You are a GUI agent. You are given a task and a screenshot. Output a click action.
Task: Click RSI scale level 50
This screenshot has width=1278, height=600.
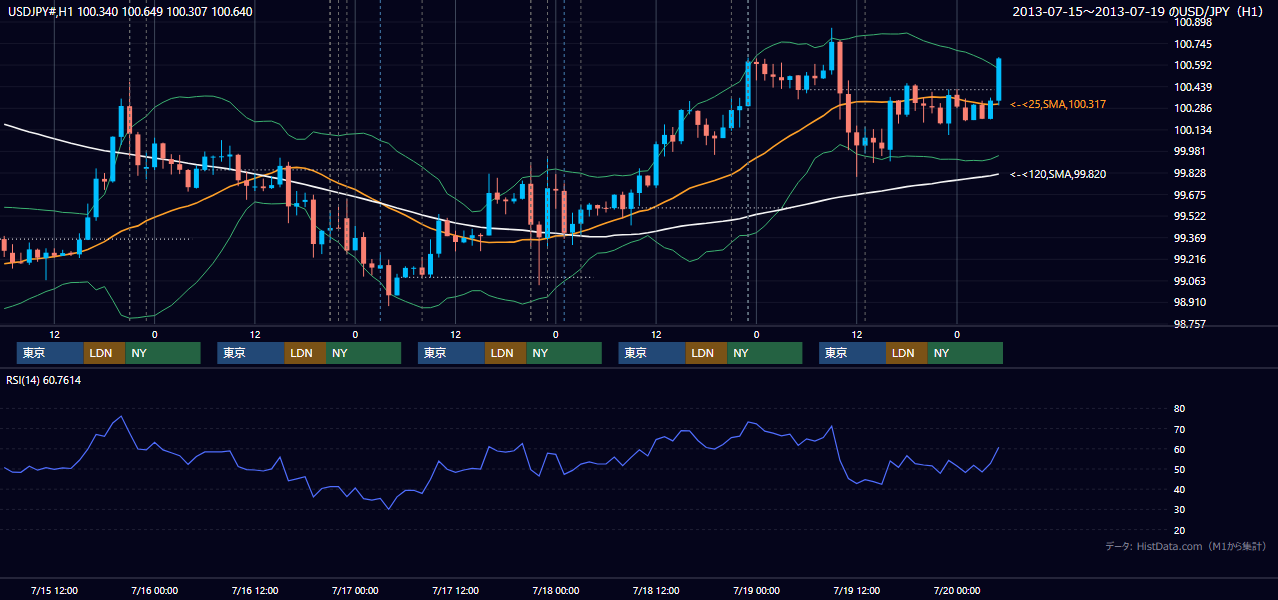tap(1180, 469)
